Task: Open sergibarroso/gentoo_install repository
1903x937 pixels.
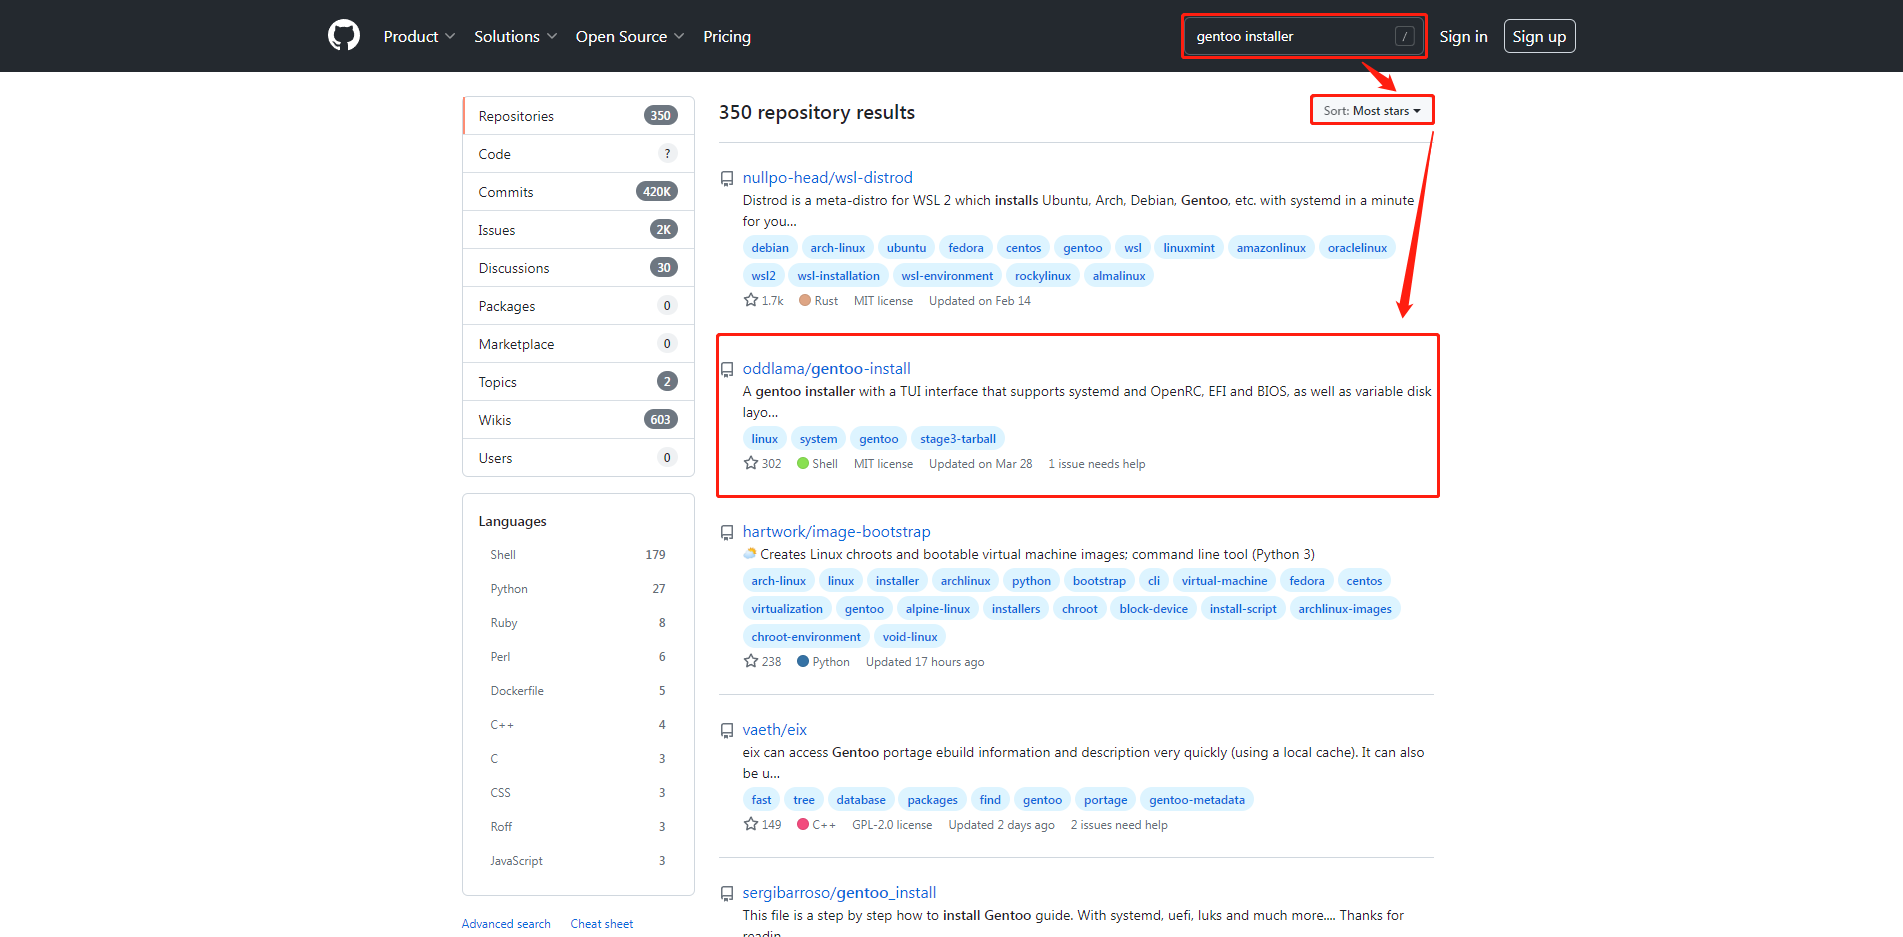Action: 839,892
